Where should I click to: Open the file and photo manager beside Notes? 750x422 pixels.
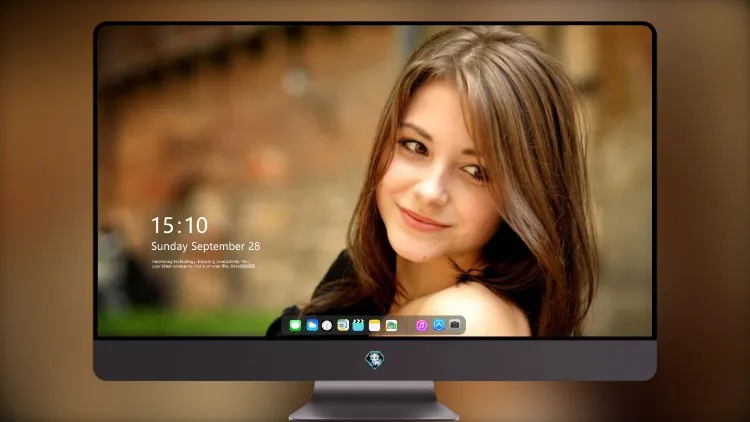coord(391,326)
